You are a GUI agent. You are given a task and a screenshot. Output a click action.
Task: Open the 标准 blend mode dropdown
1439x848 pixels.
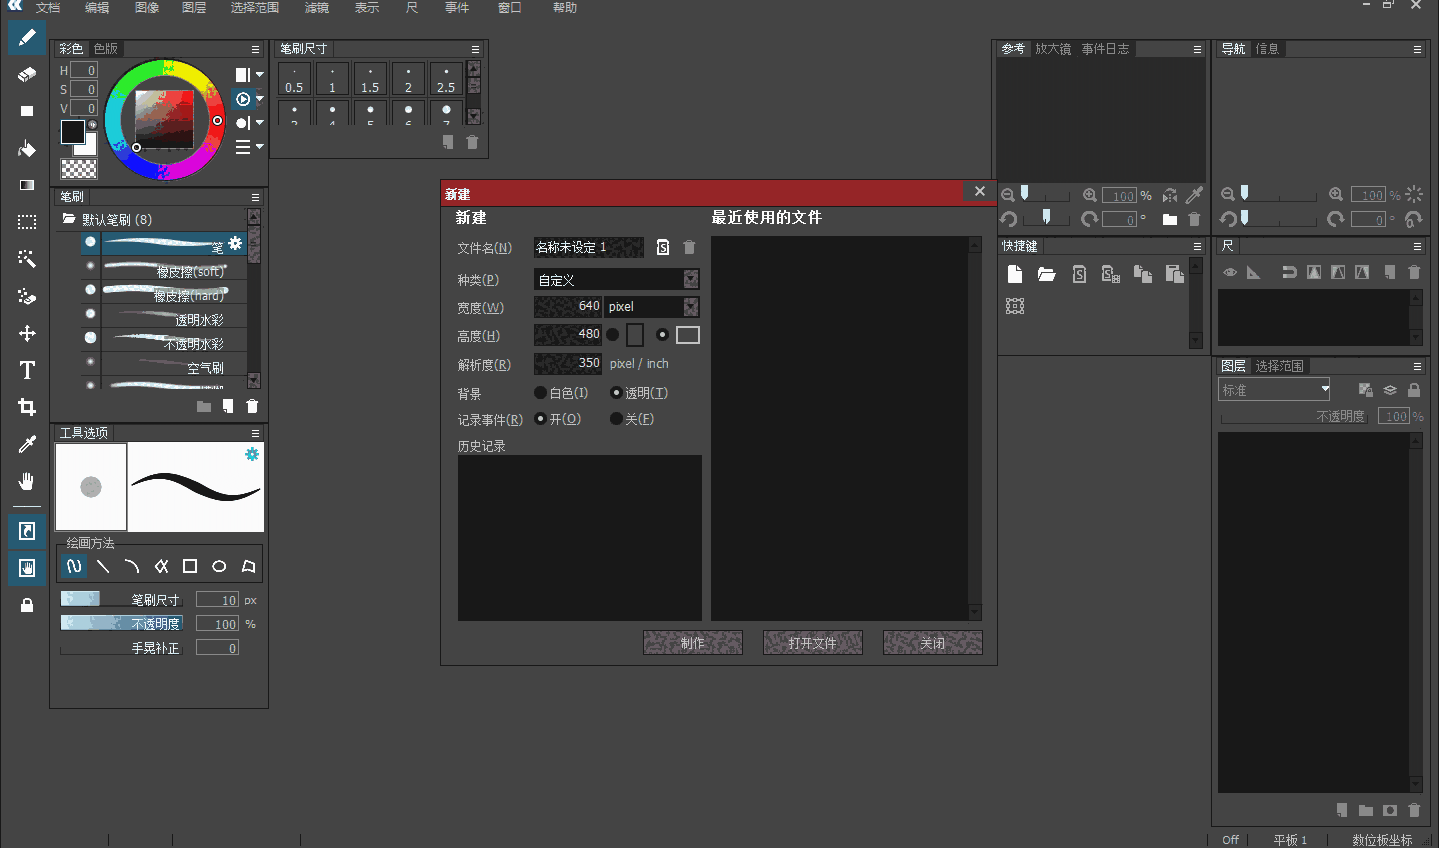pos(1327,389)
